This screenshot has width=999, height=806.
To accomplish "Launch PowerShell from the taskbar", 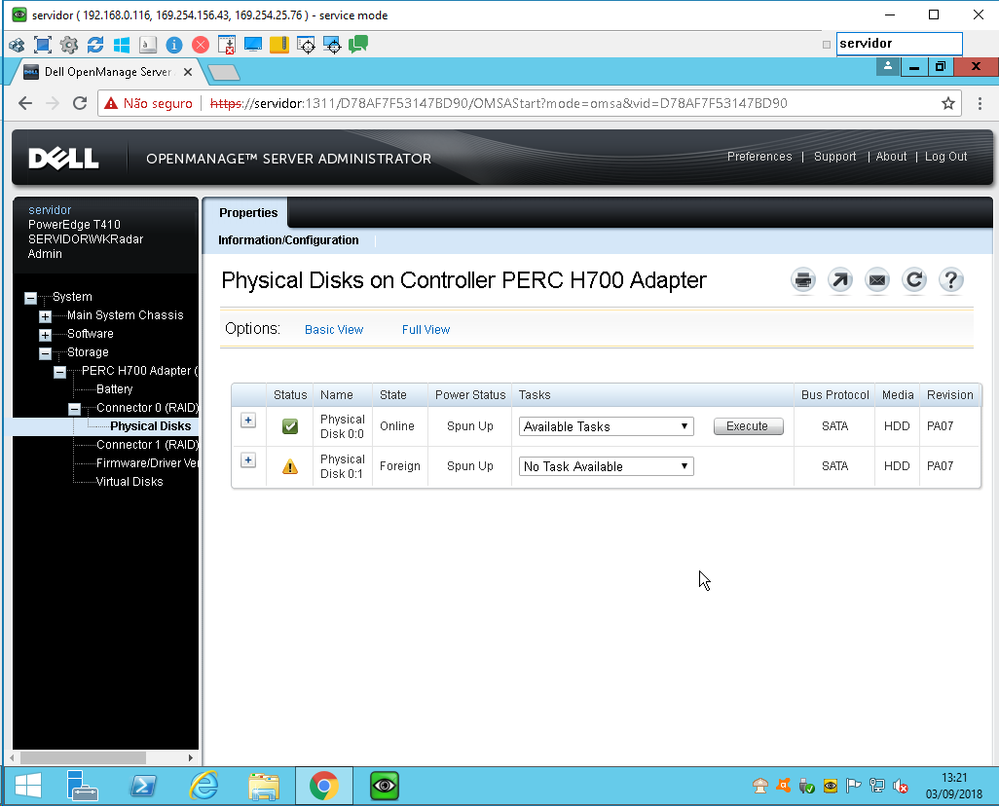I will coord(143,786).
